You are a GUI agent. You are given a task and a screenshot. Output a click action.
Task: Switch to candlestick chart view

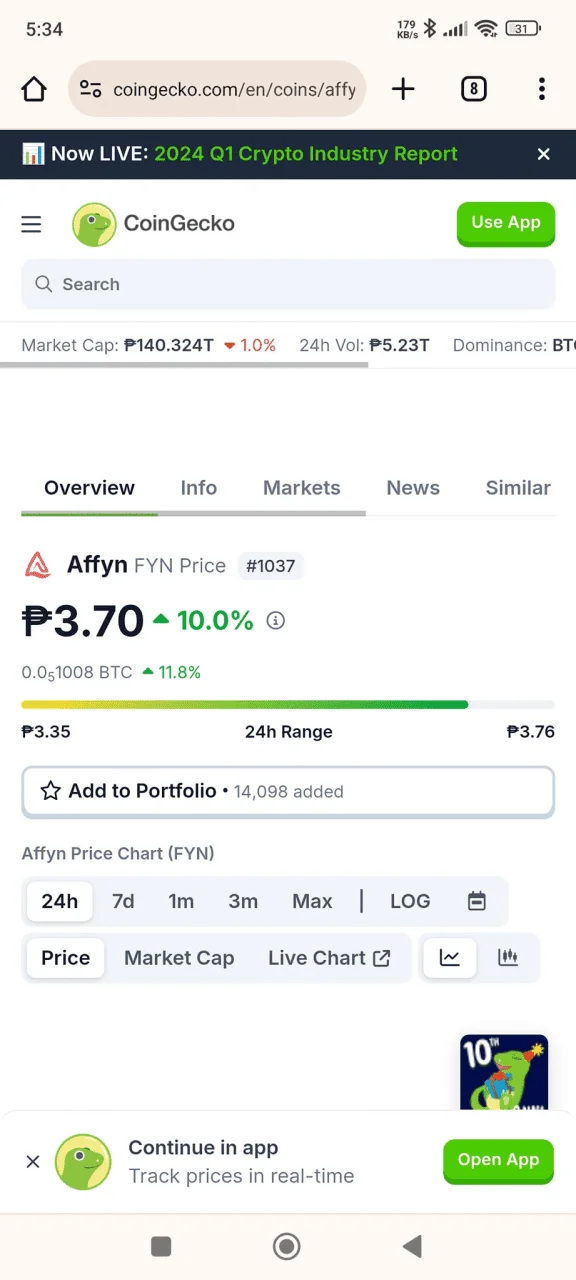[508, 958]
